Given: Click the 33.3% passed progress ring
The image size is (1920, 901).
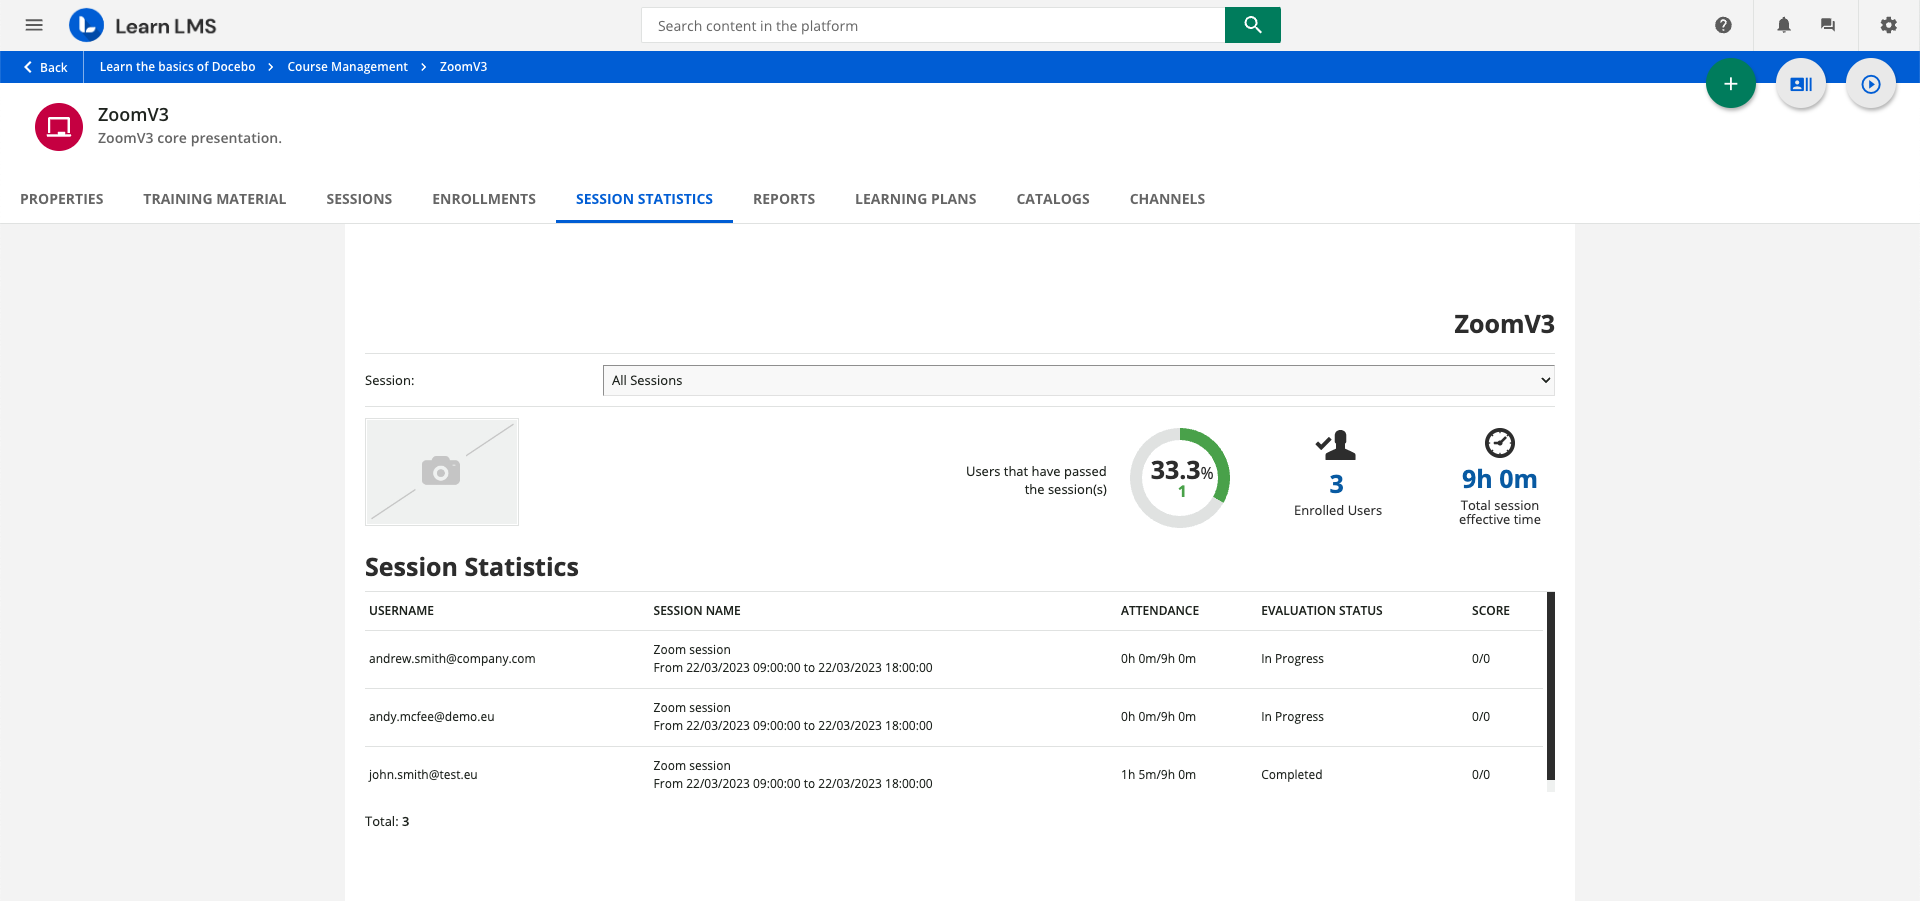Looking at the screenshot, I should coord(1180,478).
